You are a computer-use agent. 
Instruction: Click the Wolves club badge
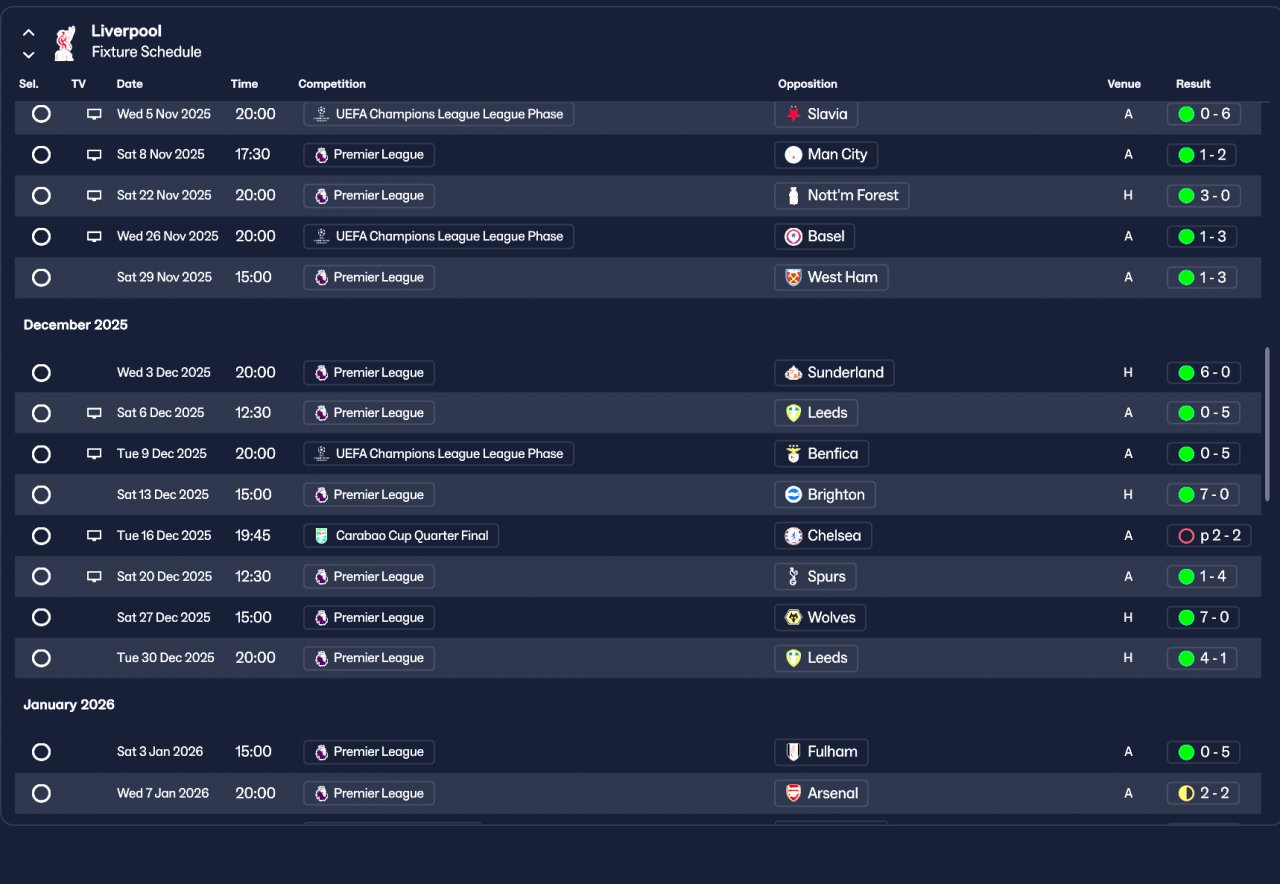(x=793, y=618)
